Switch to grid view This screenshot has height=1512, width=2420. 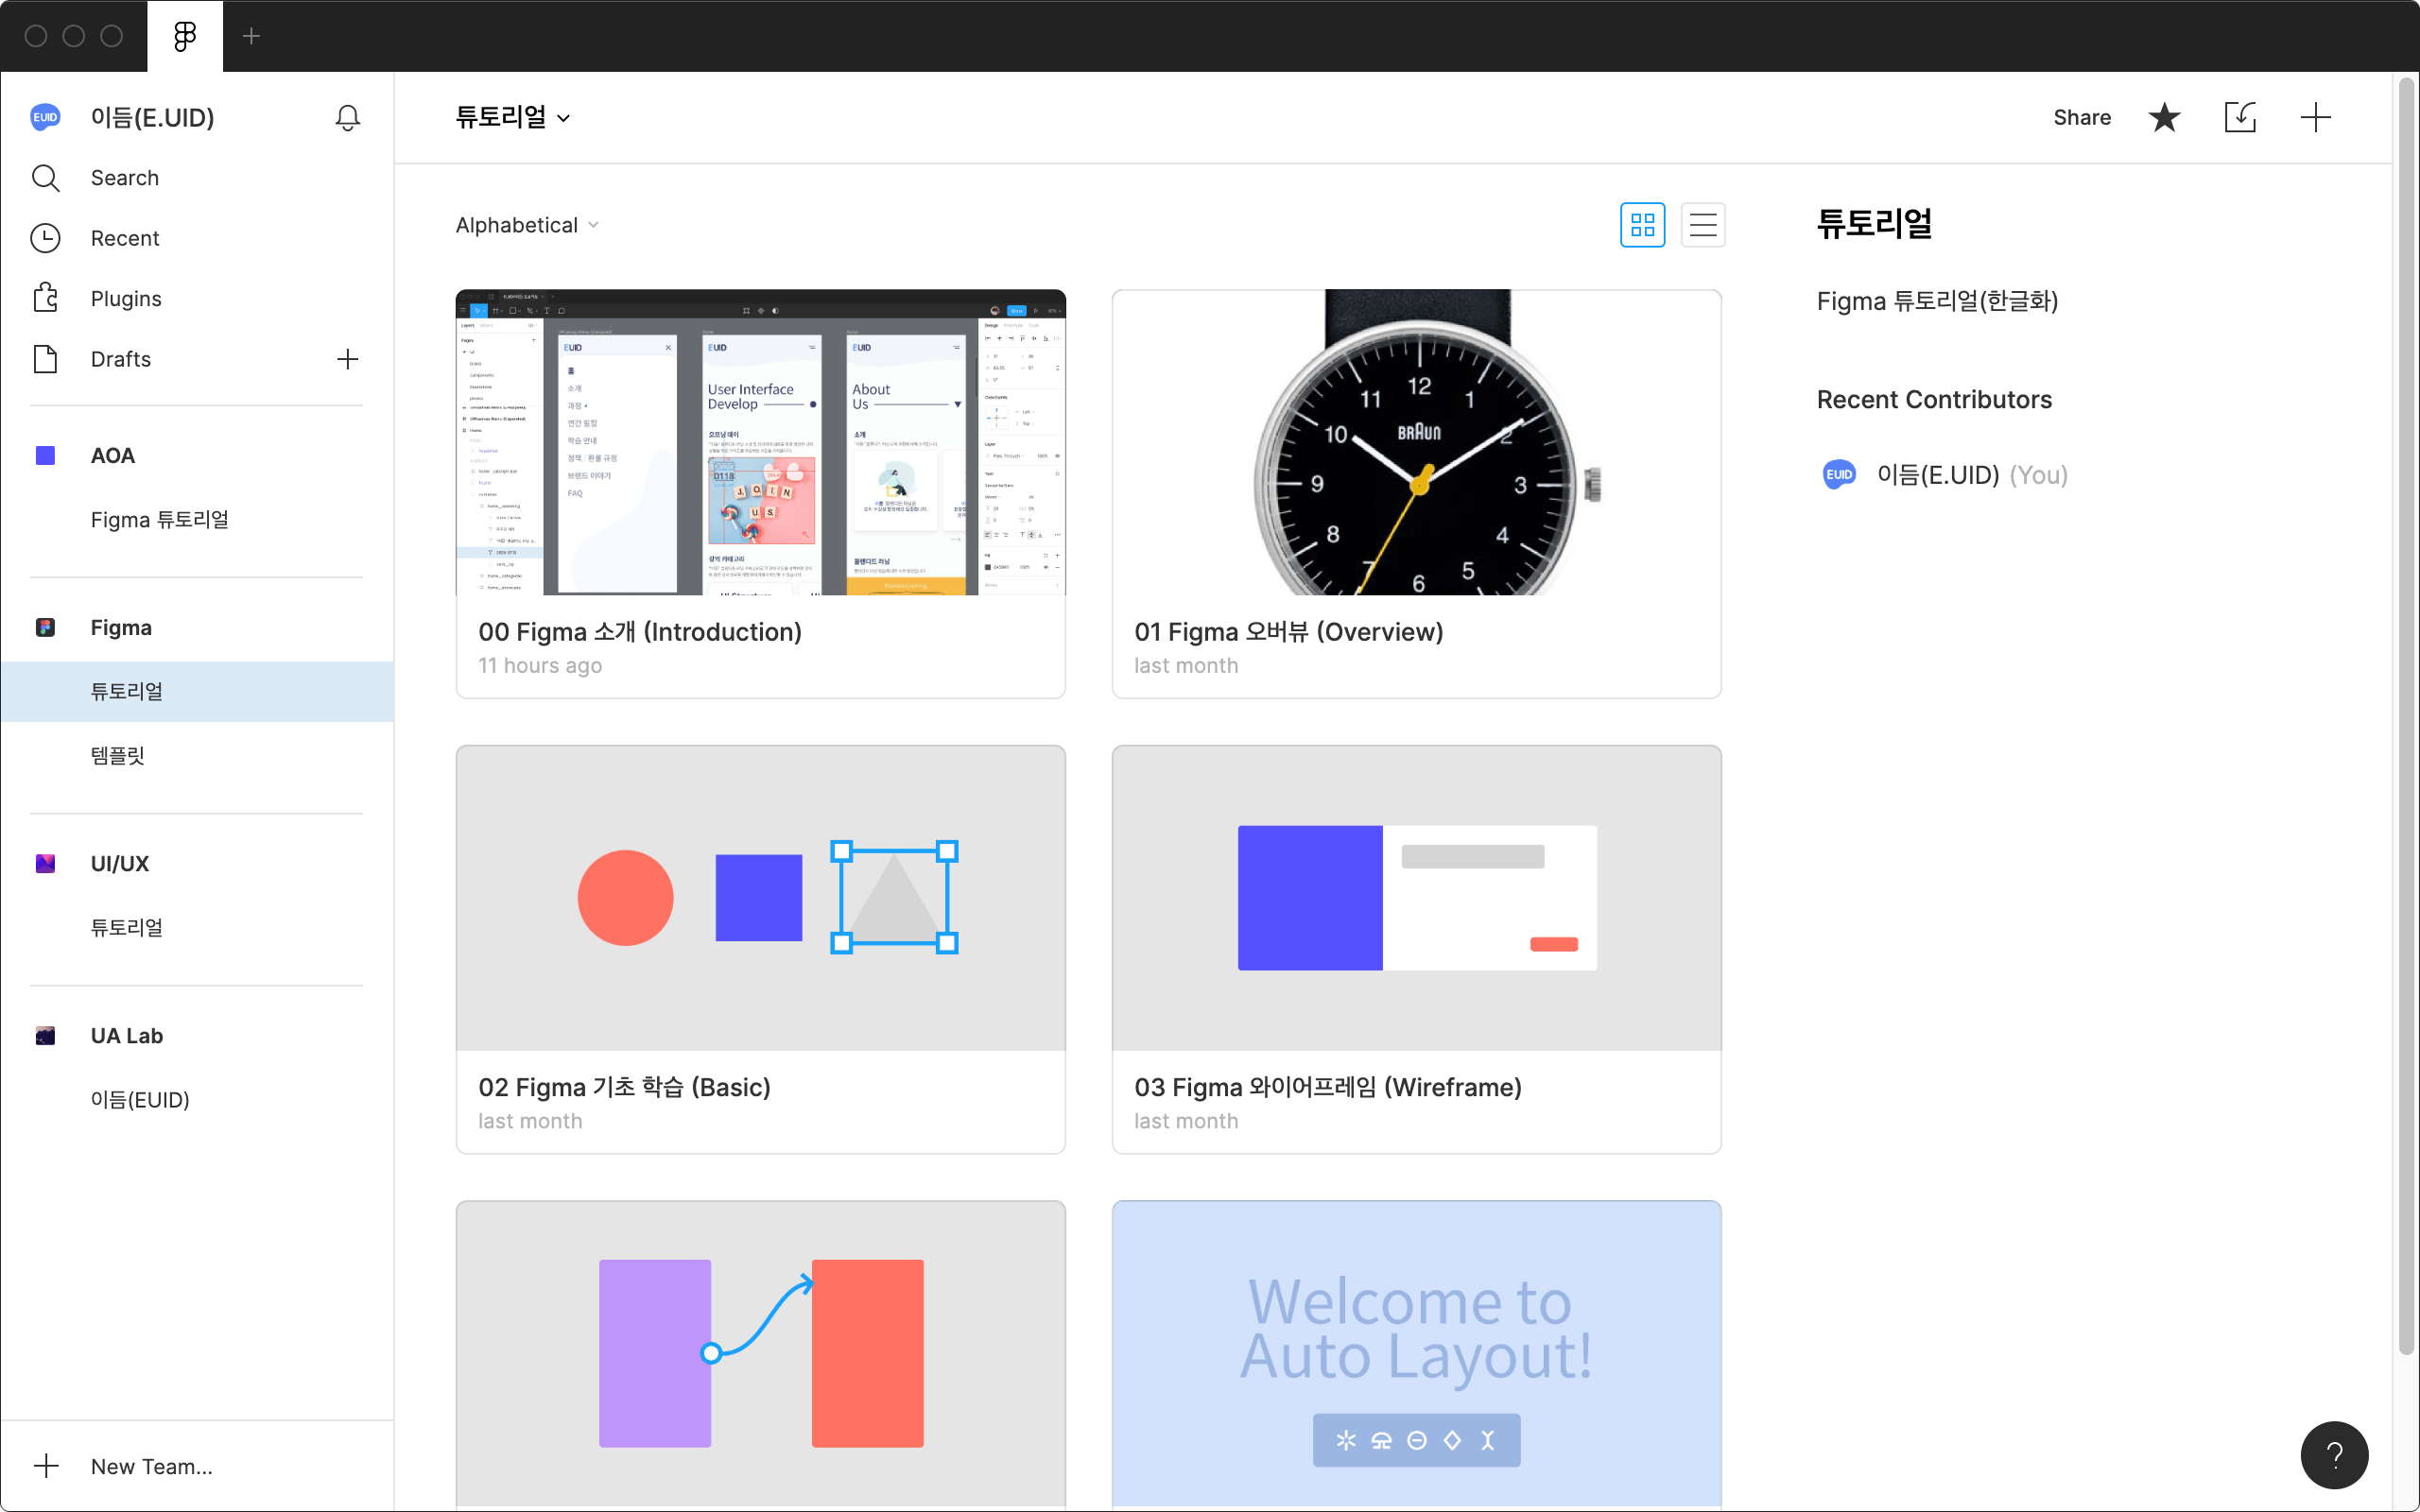click(1642, 225)
